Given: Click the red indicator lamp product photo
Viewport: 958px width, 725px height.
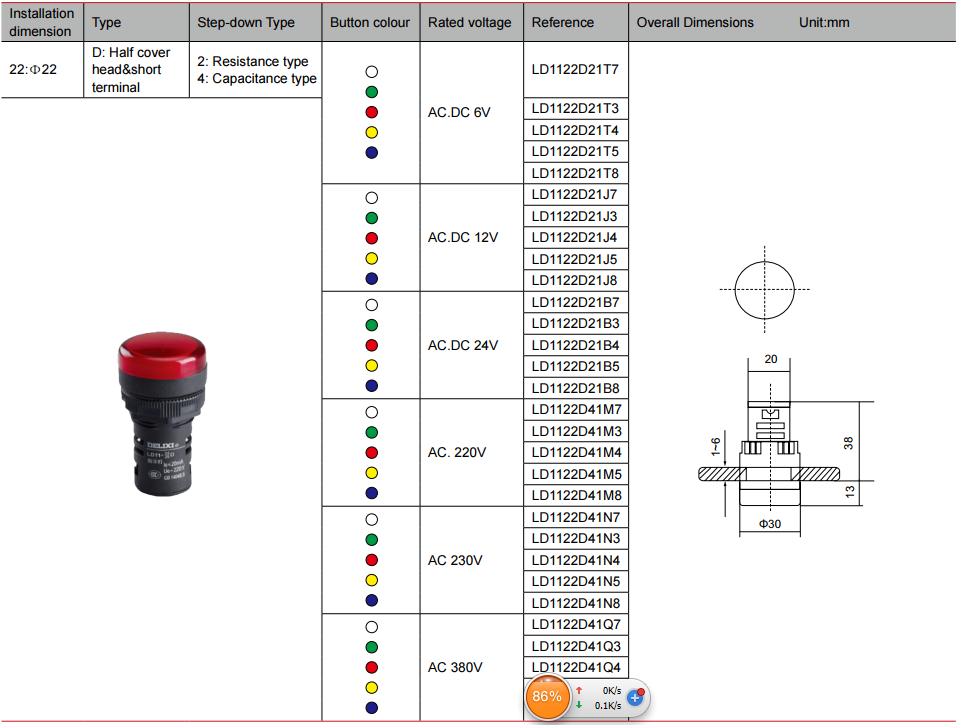Looking at the screenshot, I should [163, 414].
